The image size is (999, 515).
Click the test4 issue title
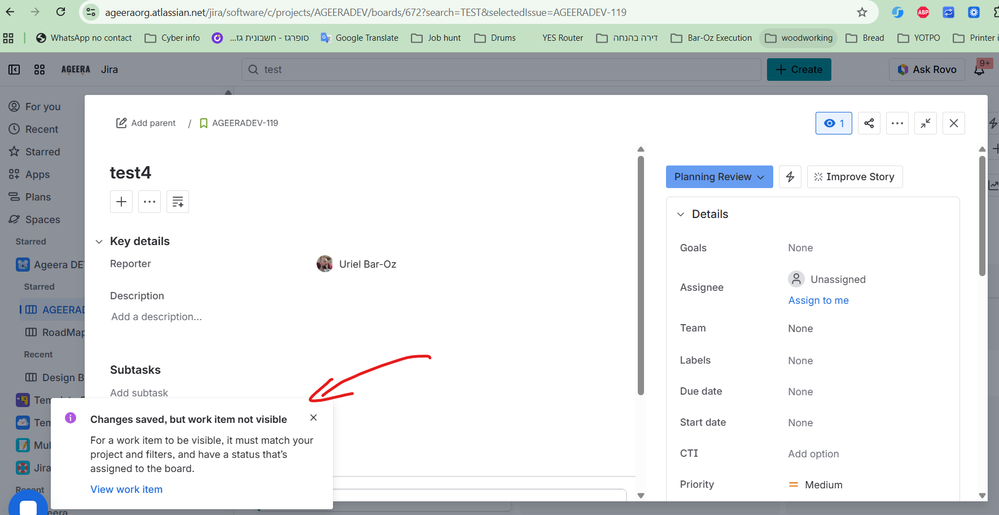pyautogui.click(x=131, y=173)
